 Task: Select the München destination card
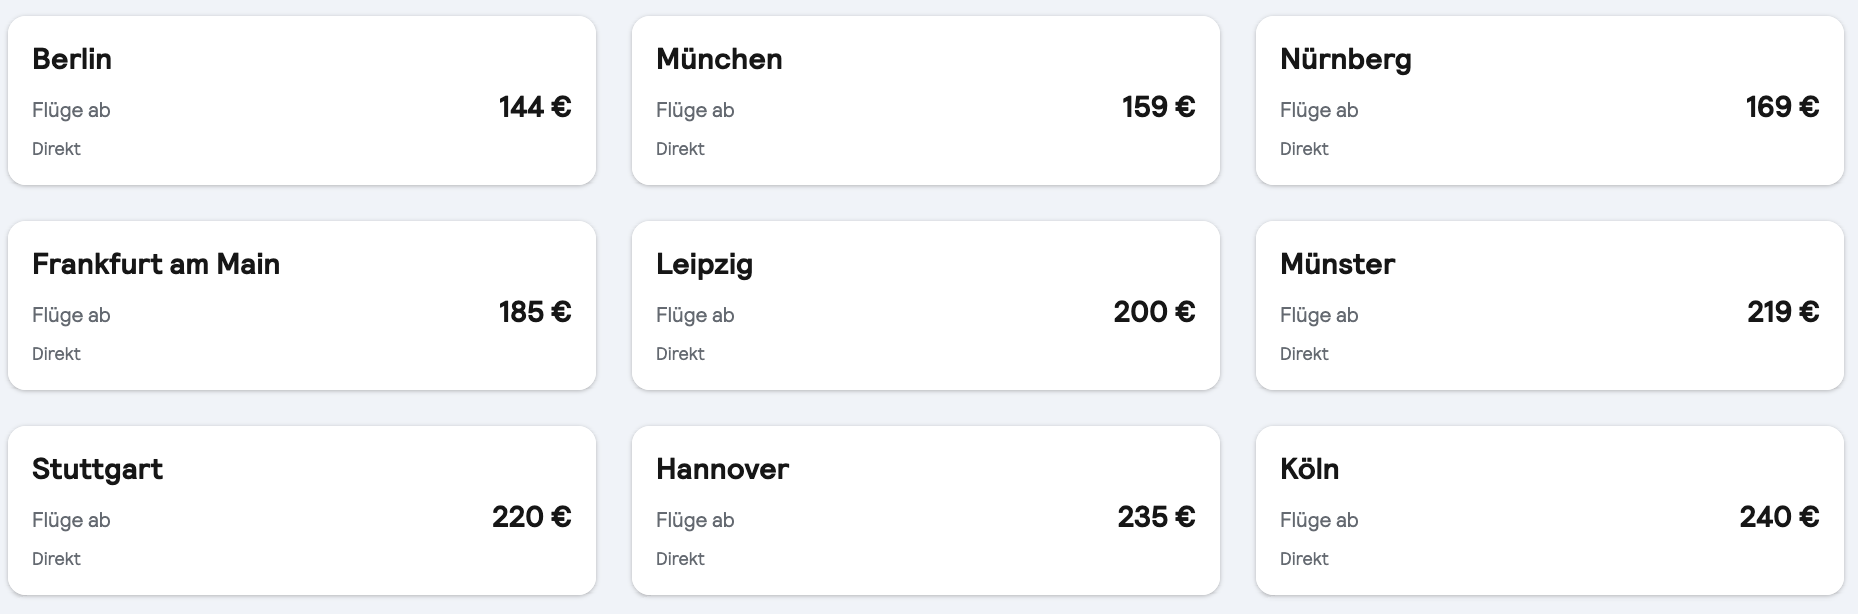(924, 99)
